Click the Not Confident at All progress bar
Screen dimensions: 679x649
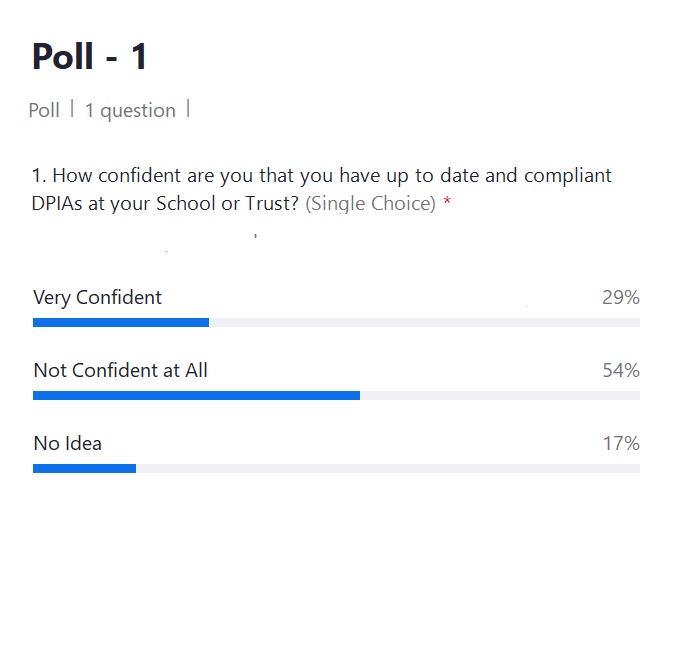coord(196,395)
